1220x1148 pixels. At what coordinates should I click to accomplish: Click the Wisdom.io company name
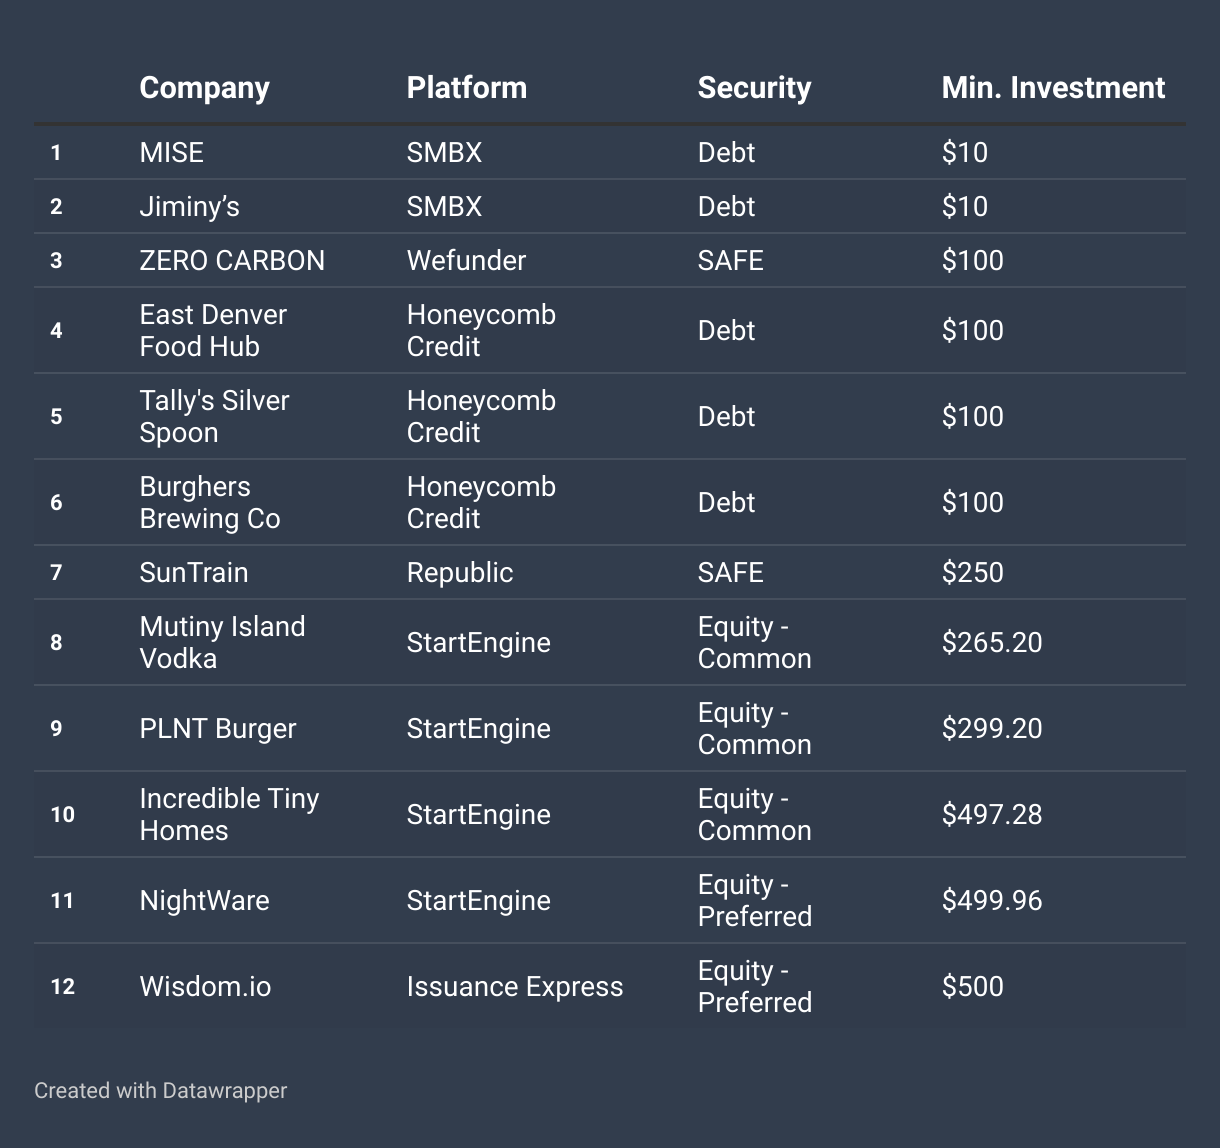point(205,987)
